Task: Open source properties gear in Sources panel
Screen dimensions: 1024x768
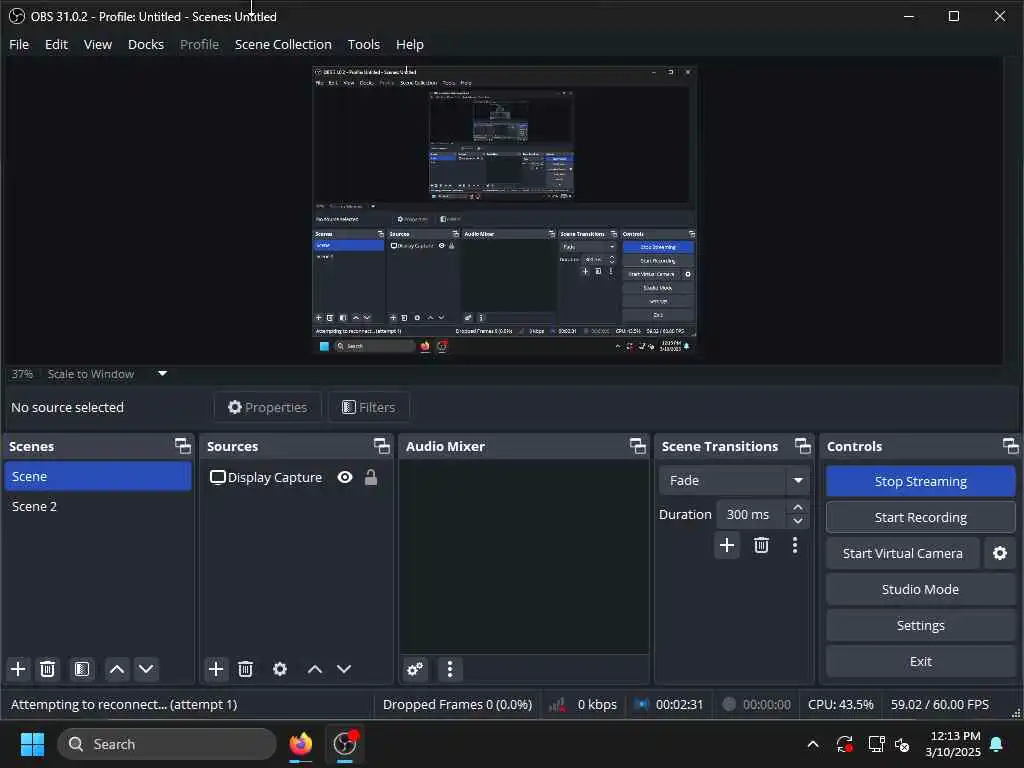Action: point(280,669)
